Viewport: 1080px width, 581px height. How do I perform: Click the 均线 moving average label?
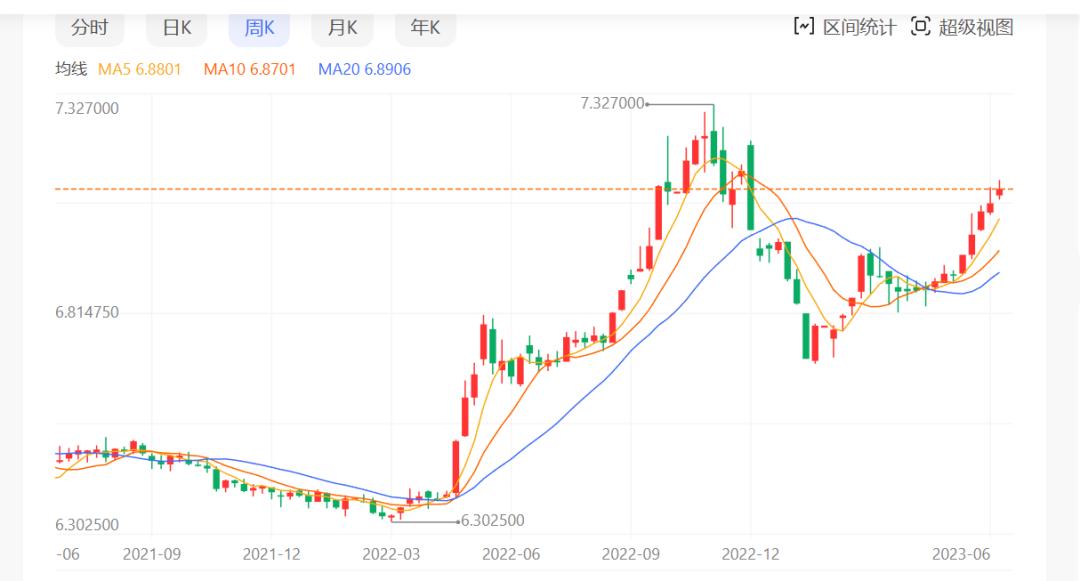point(72,70)
